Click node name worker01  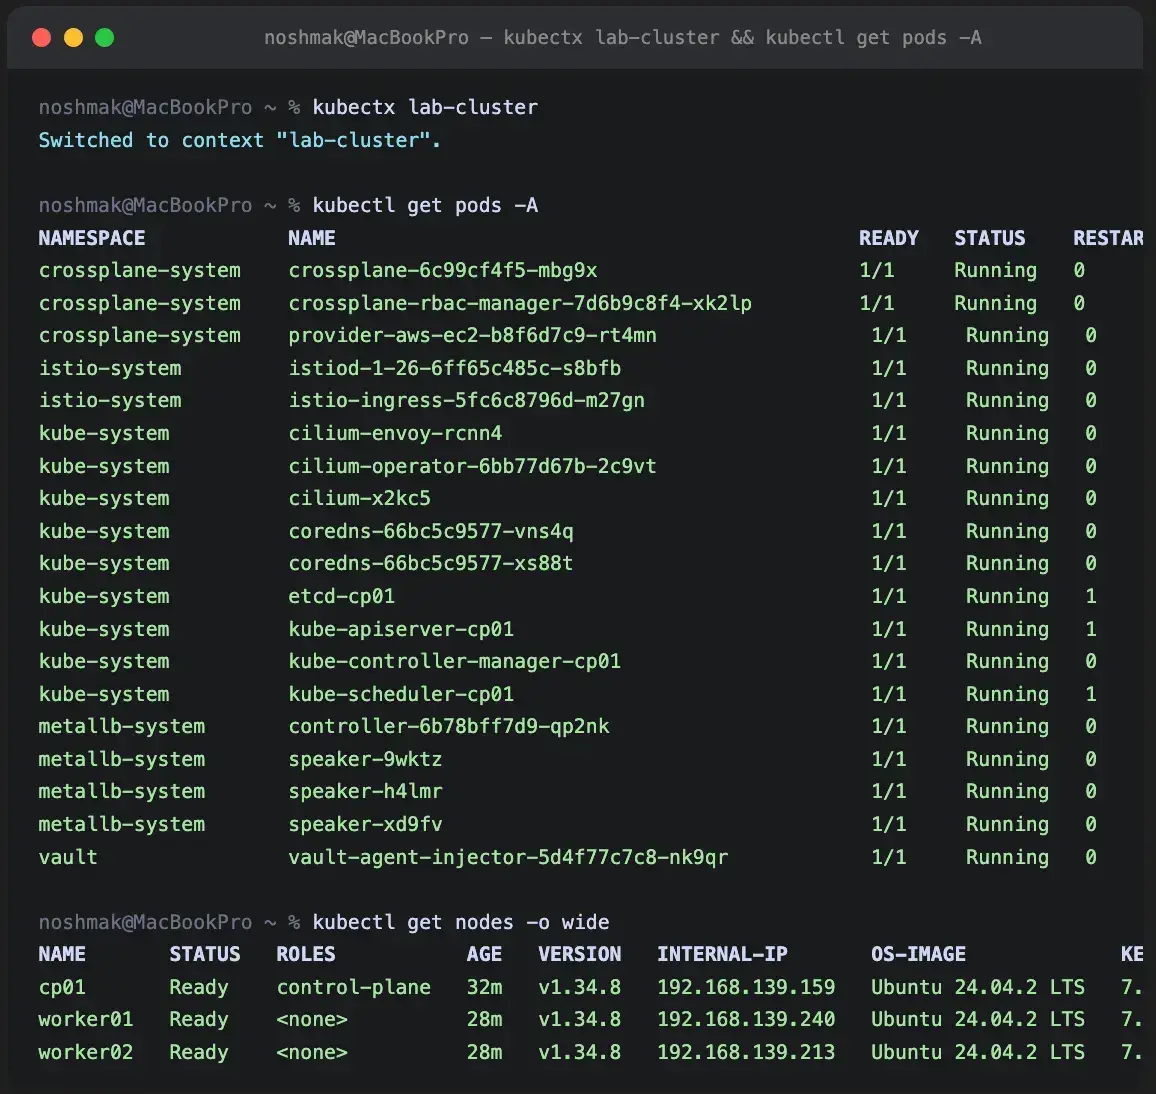pyautogui.click(x=86, y=1020)
